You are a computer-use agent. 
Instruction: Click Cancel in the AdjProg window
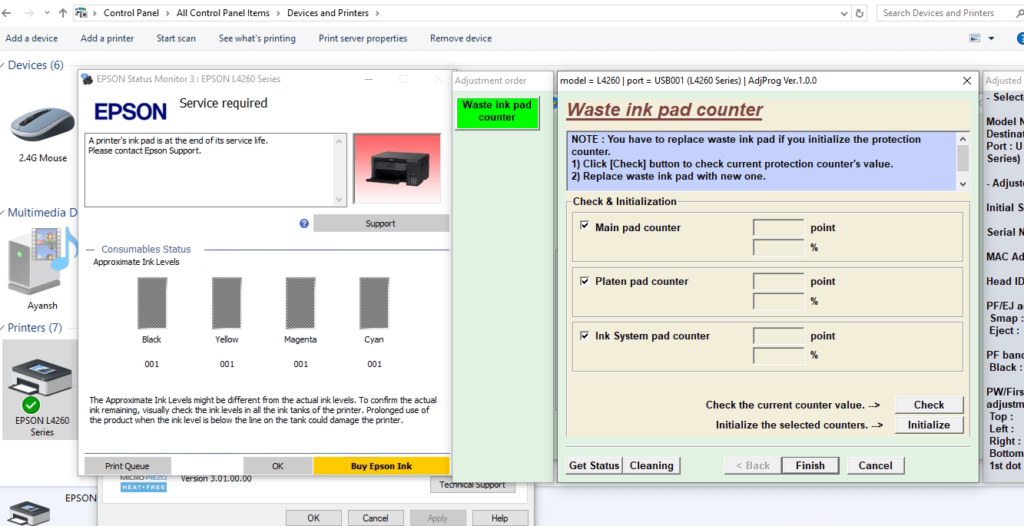pyautogui.click(x=875, y=466)
